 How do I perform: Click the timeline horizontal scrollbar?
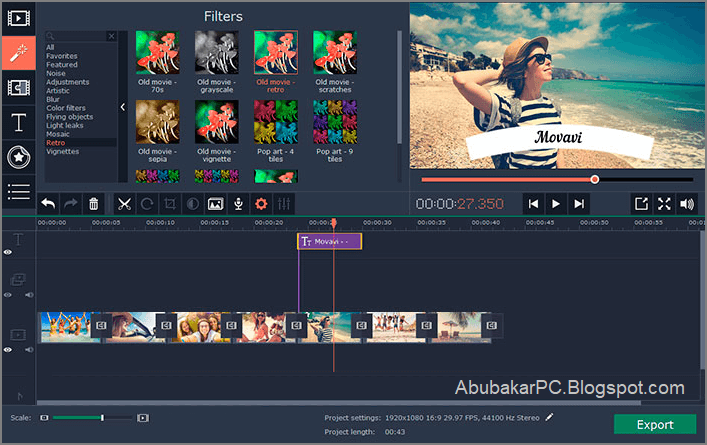pos(339,403)
